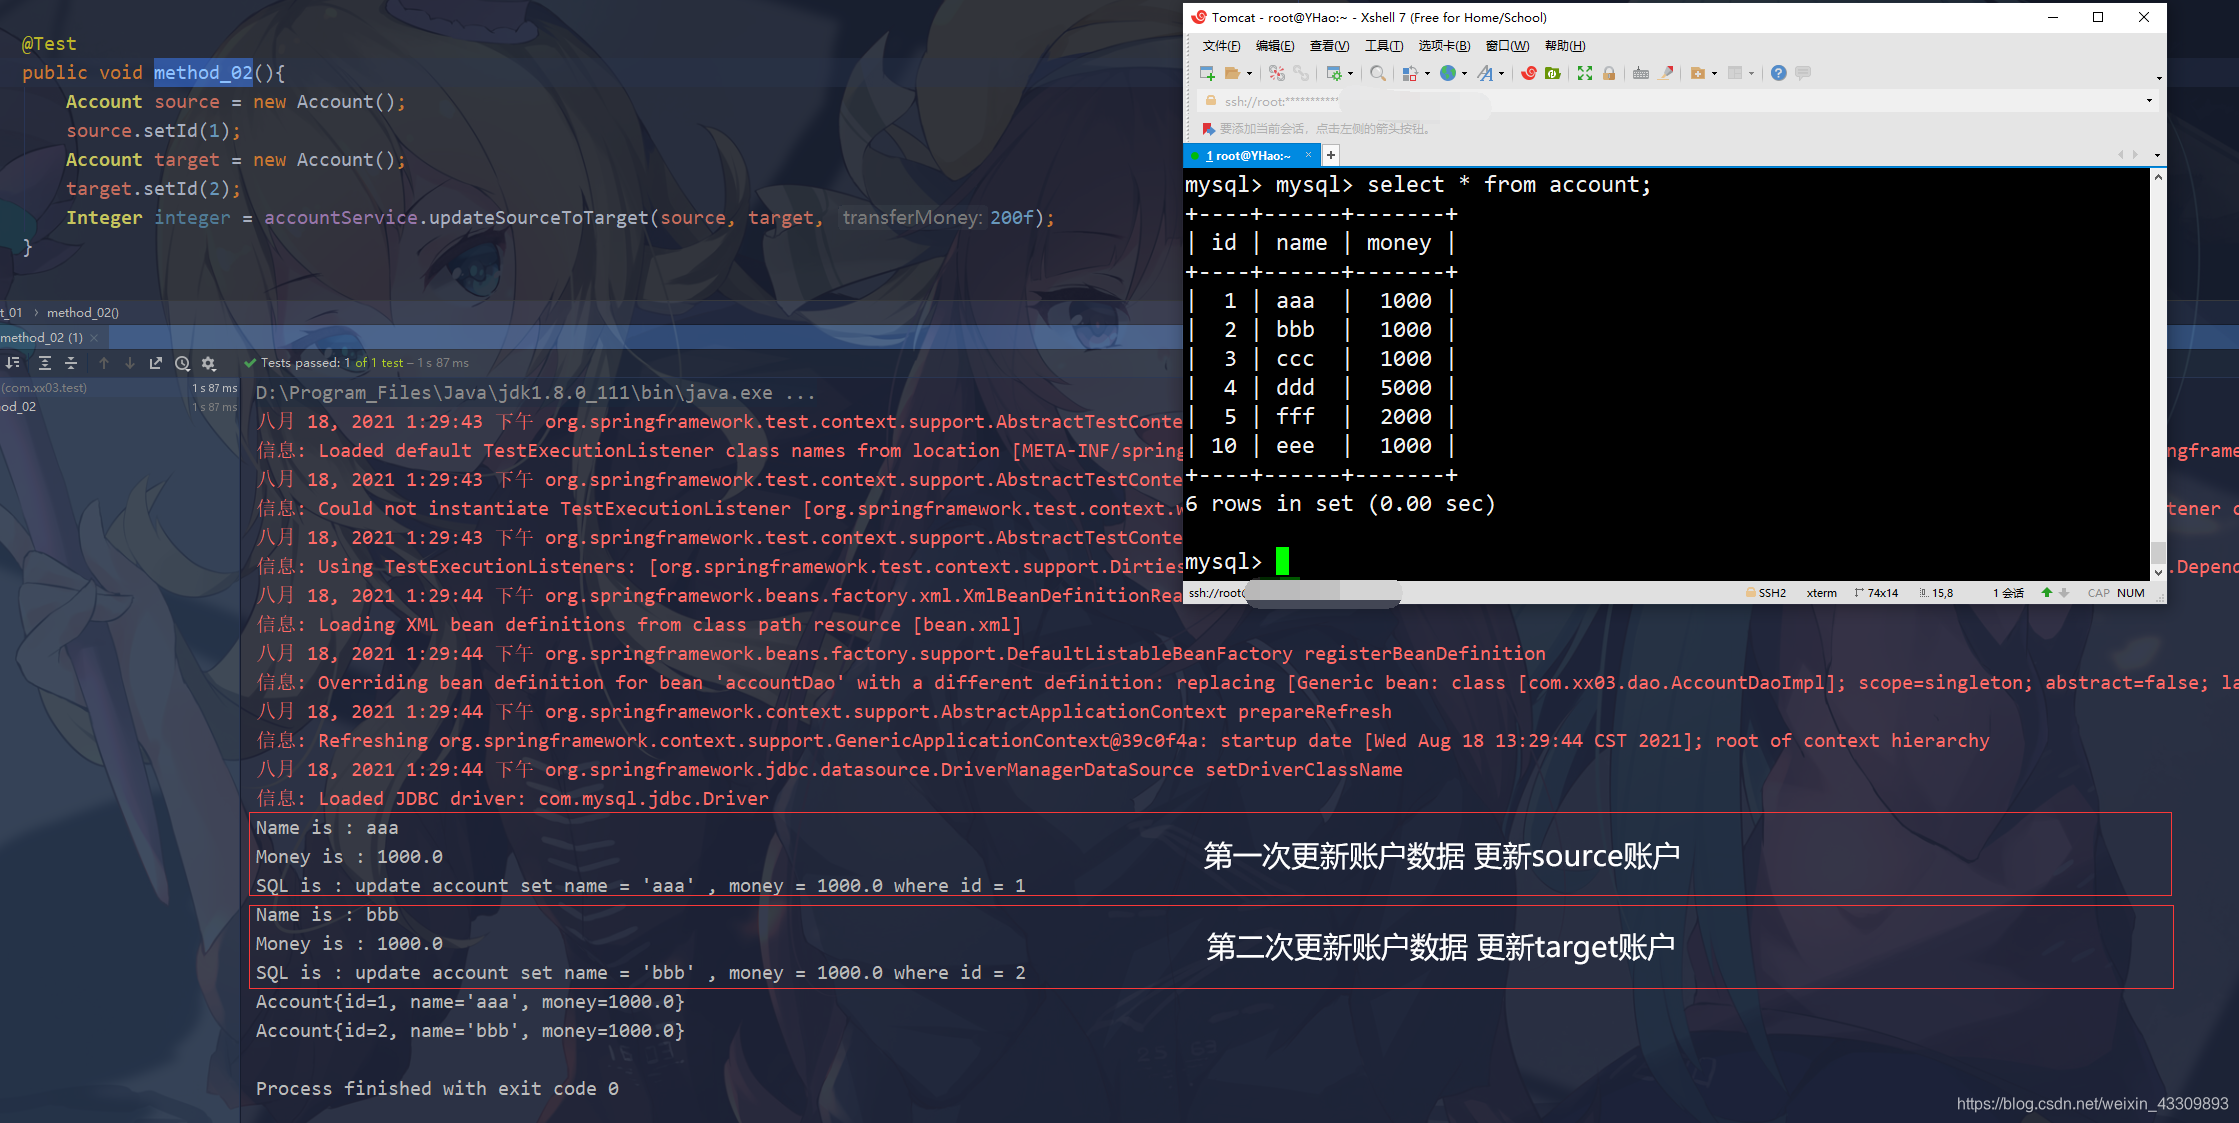Click the toolbar options overflow arrow
This screenshot has height=1123, width=2239.
(x=2159, y=78)
